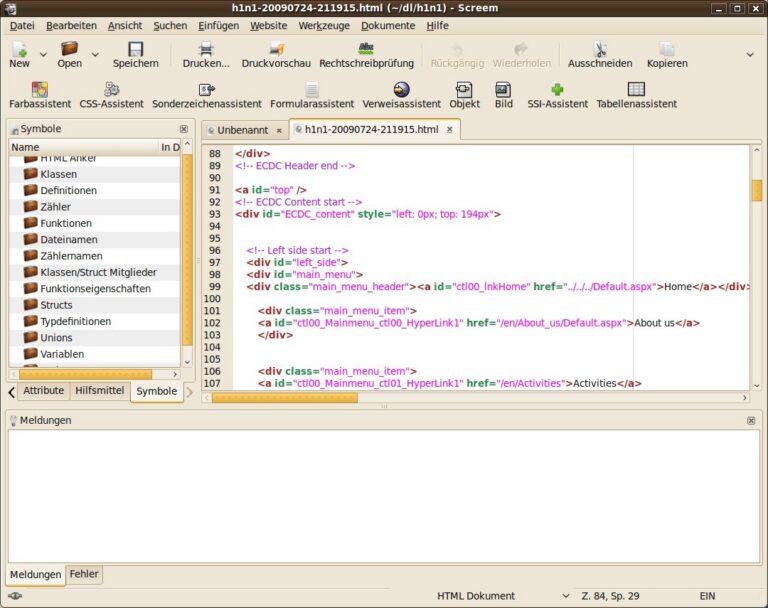Click the editor vertical scrollbar thumb
768x608 pixels.
(x=757, y=190)
